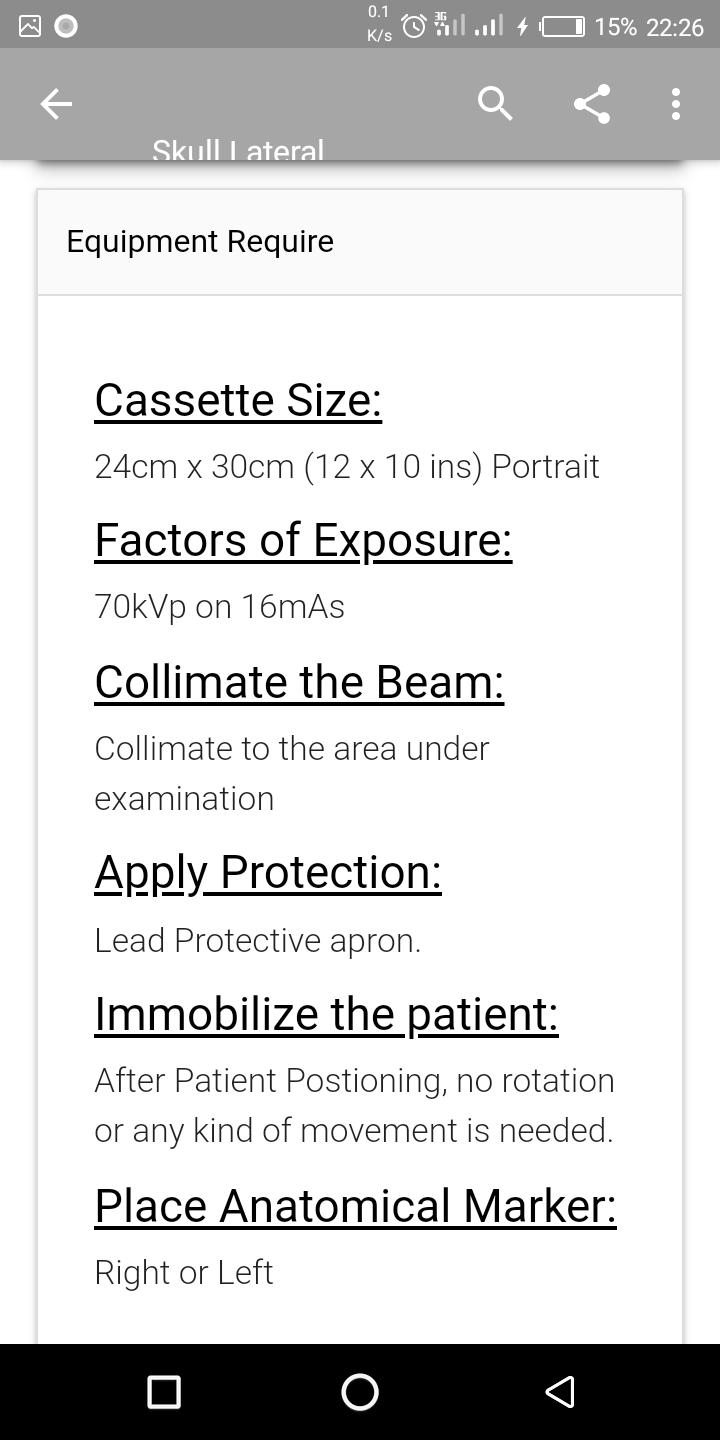
Task: Tap the battery indicator in status bar
Action: pos(563,26)
